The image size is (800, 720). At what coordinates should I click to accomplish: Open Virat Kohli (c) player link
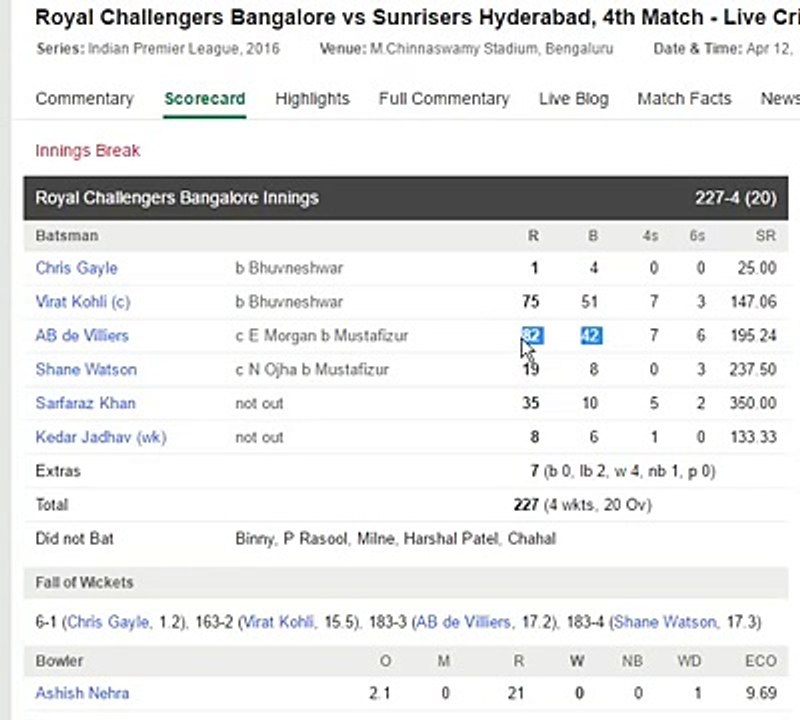click(x=83, y=302)
